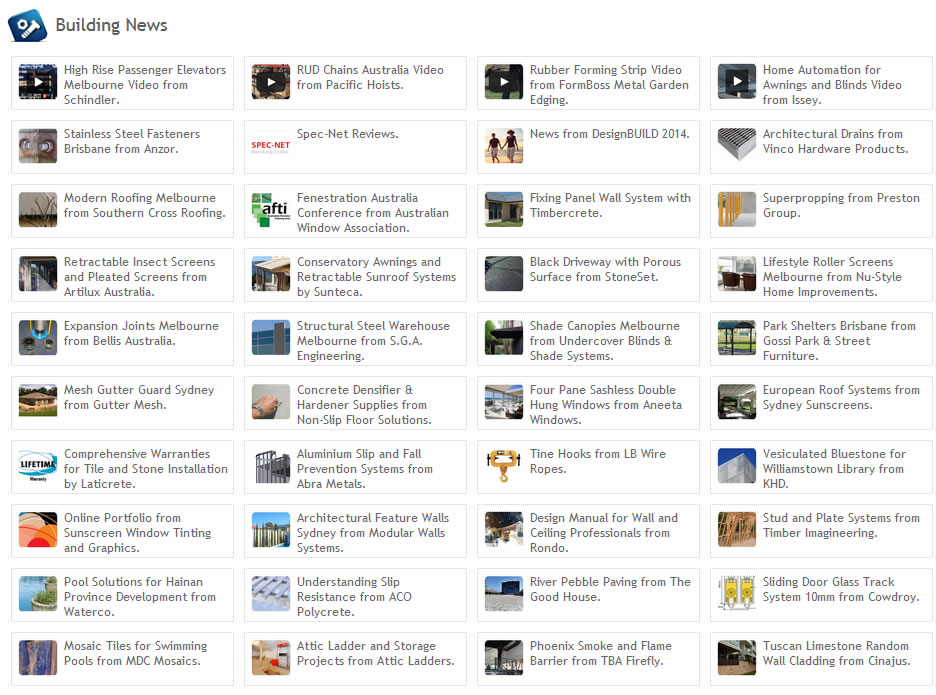
Task: Open Mesh Gutter Guard Sydney article link
Action: pyautogui.click(x=139, y=397)
